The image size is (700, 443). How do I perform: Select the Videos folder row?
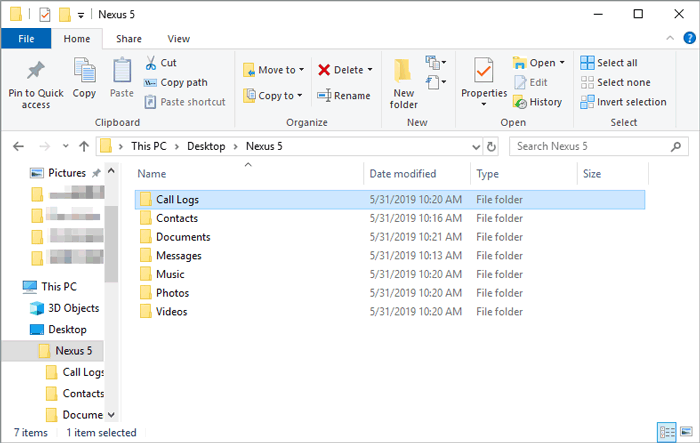[390, 312]
